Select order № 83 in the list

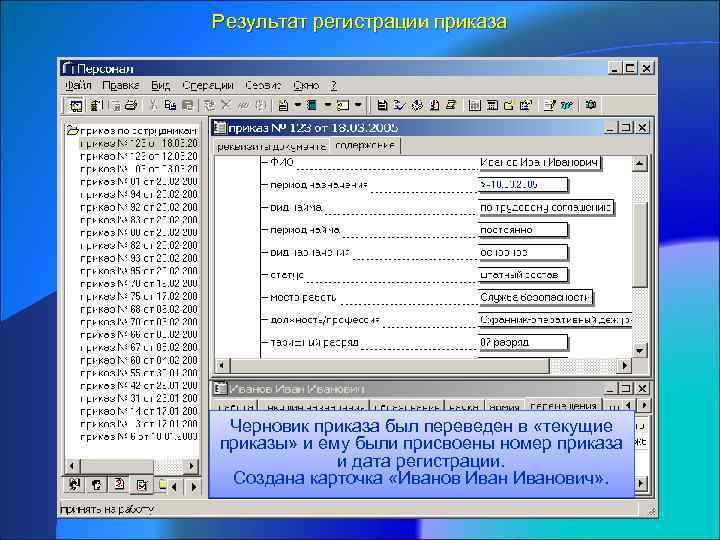[139, 220]
